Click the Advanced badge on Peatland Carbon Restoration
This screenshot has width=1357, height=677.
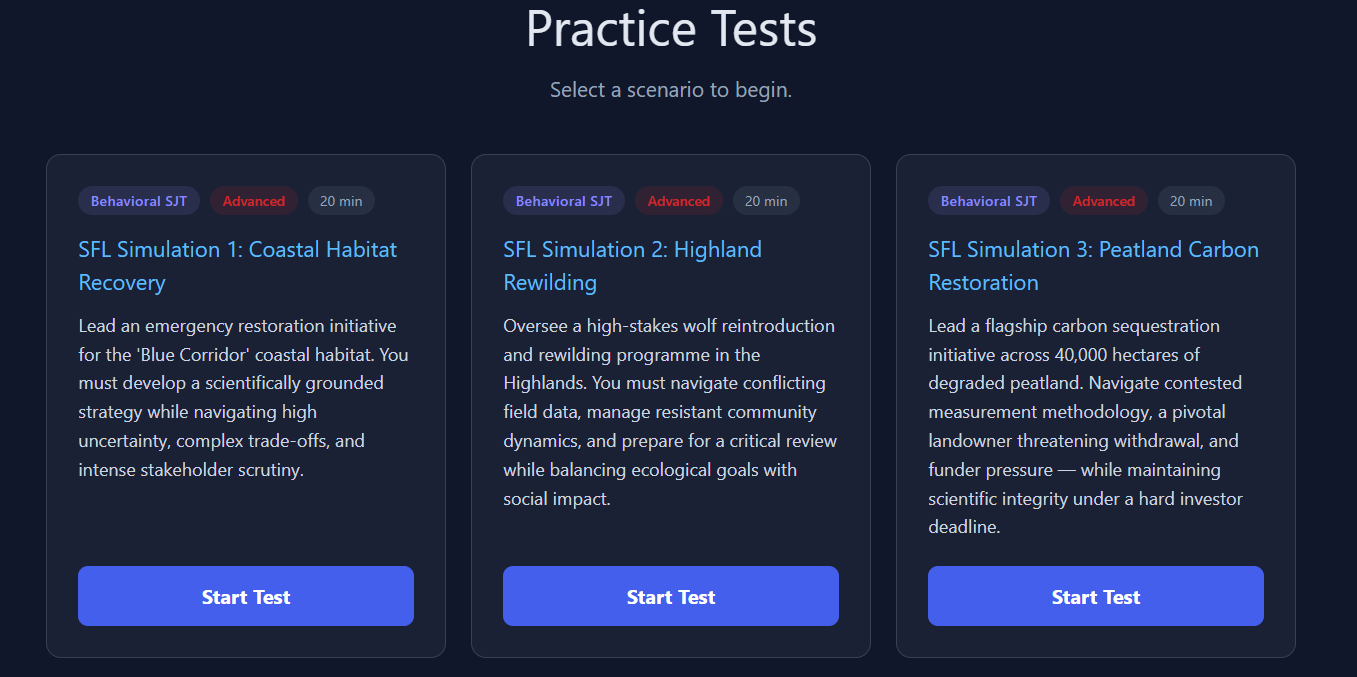[1103, 200]
